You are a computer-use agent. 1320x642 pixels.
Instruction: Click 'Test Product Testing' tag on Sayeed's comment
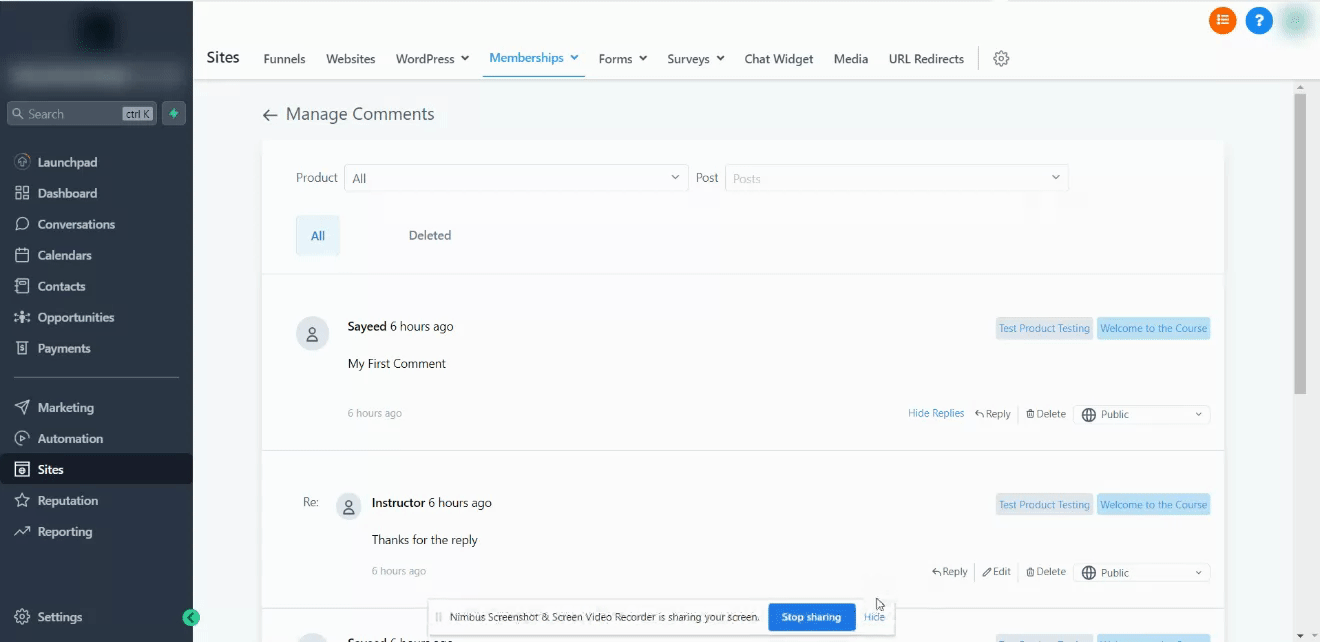[x=1044, y=328]
